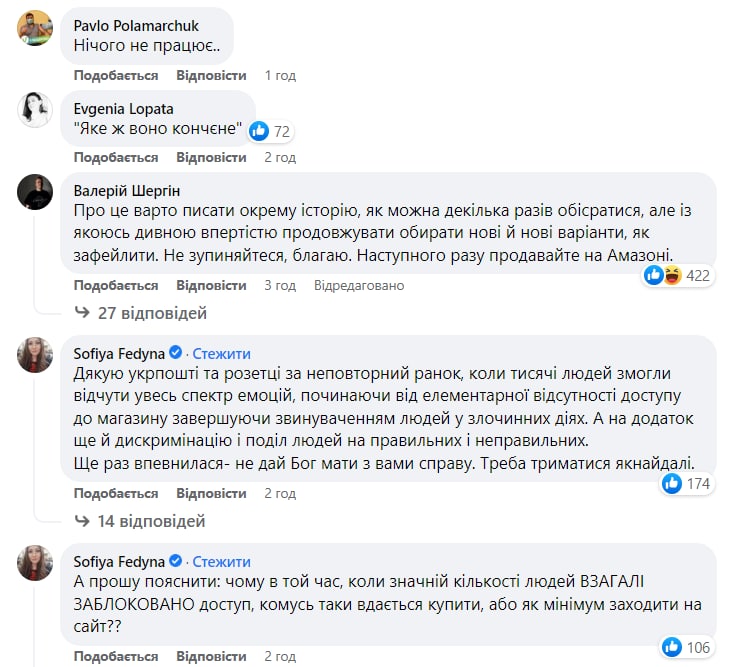Click like reaction icon on Evgenia's comment
Screen dimensions: 737x667
(259, 131)
